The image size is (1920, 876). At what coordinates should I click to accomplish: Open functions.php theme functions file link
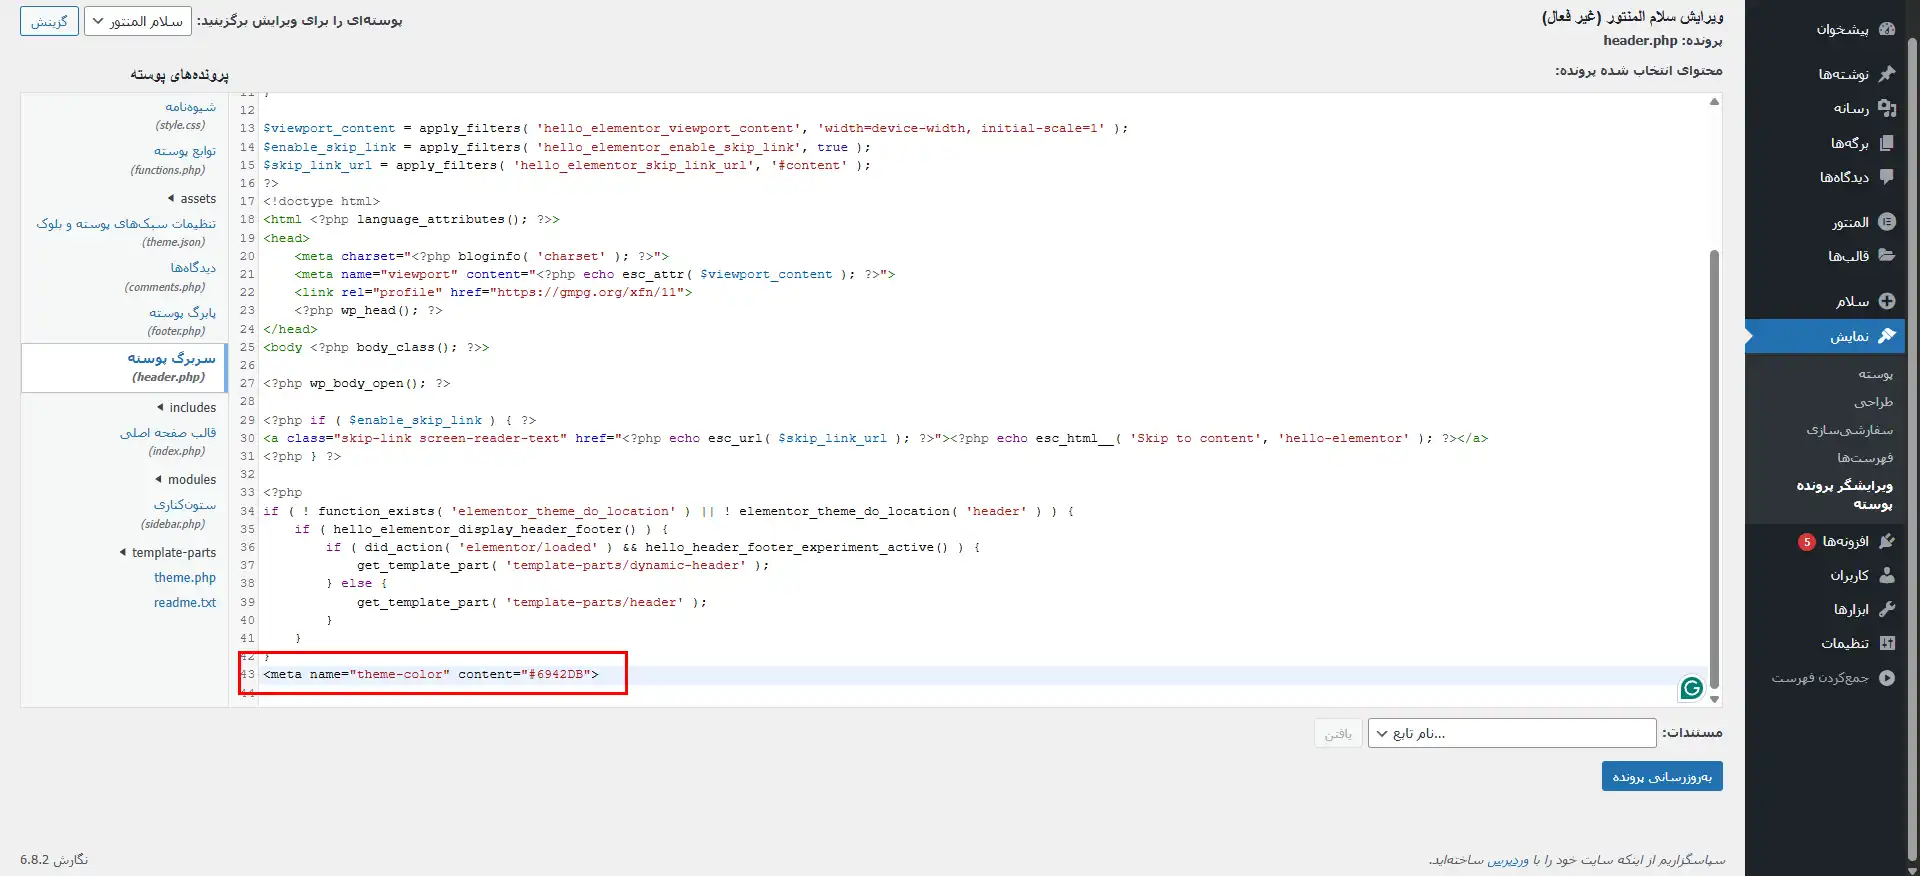click(184, 151)
